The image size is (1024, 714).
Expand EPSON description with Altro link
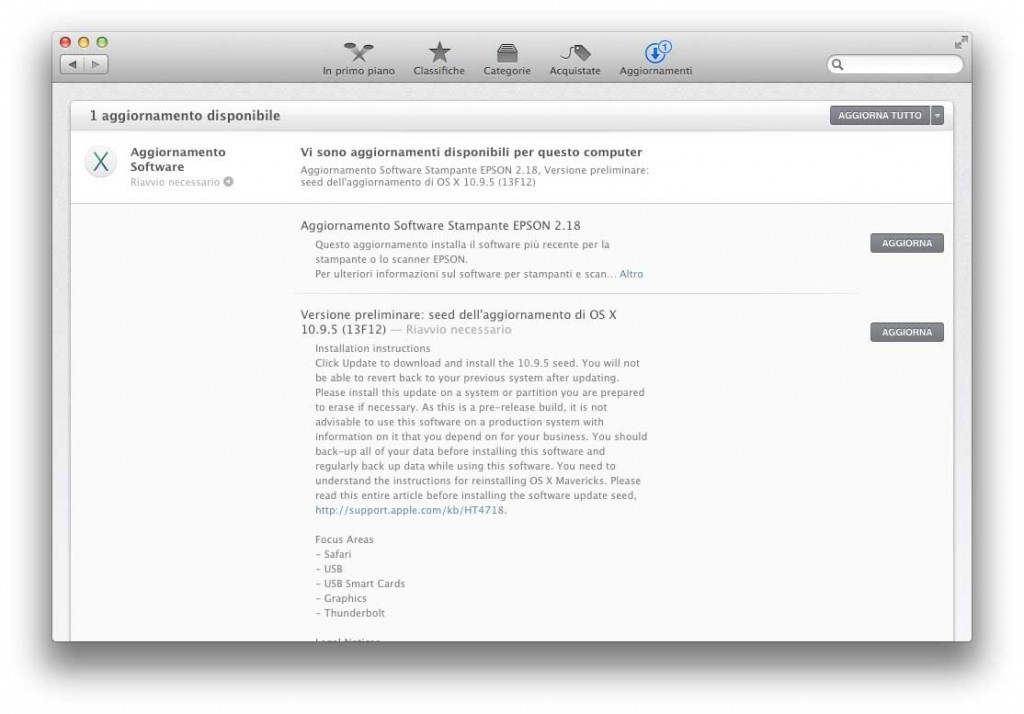click(x=631, y=274)
